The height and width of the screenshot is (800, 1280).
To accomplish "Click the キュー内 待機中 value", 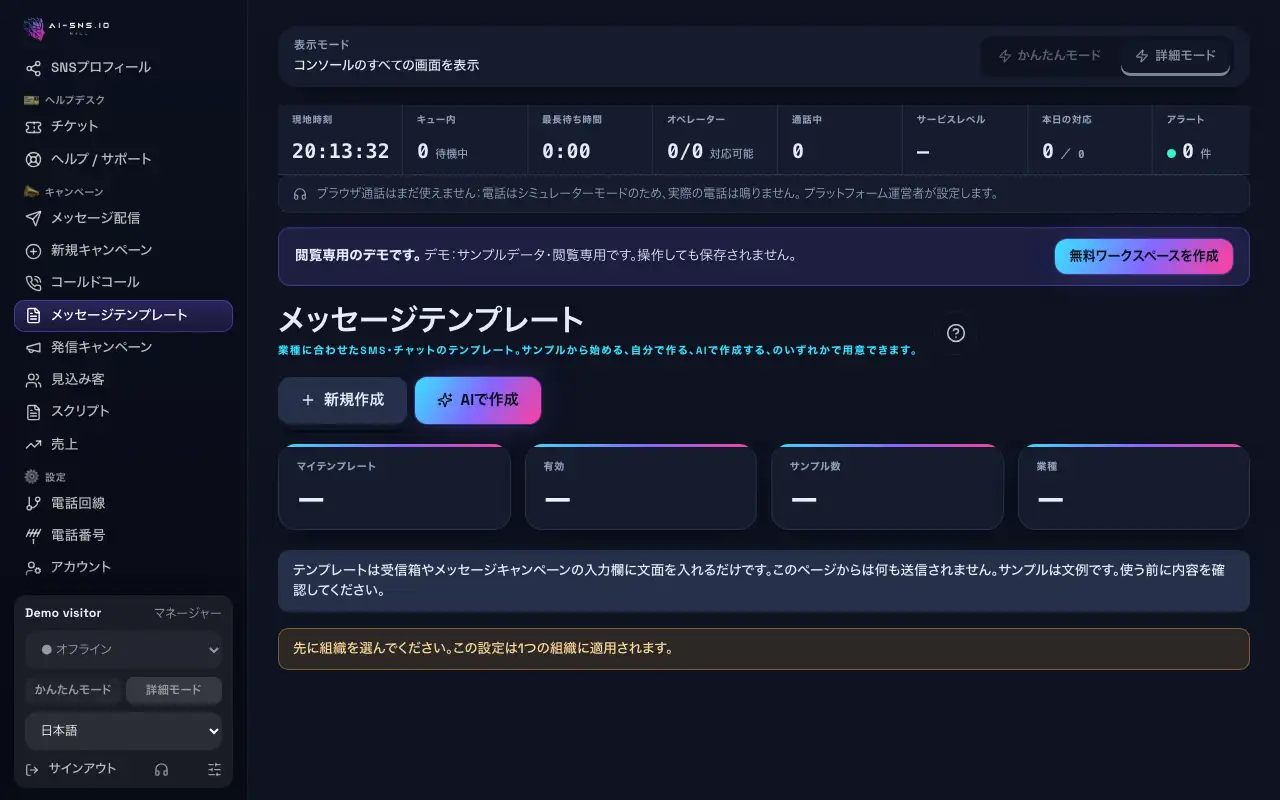I will tap(442, 152).
